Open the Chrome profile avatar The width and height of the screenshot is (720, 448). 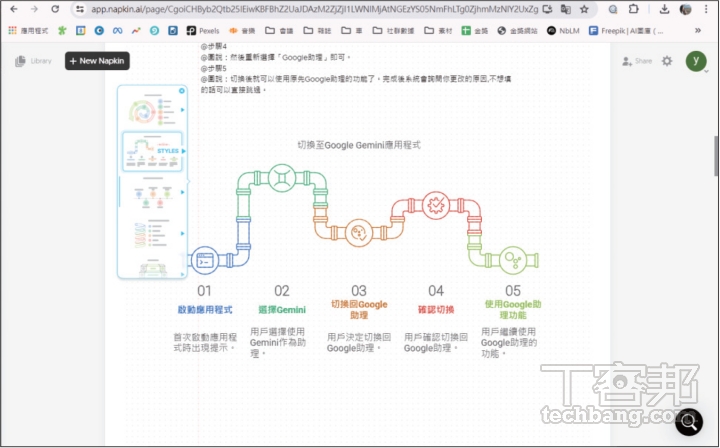click(685, 9)
